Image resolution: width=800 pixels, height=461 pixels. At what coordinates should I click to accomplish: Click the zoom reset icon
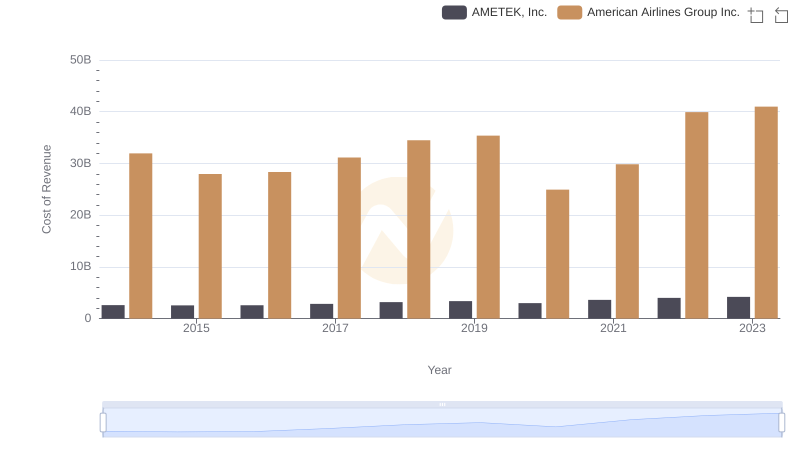(781, 15)
